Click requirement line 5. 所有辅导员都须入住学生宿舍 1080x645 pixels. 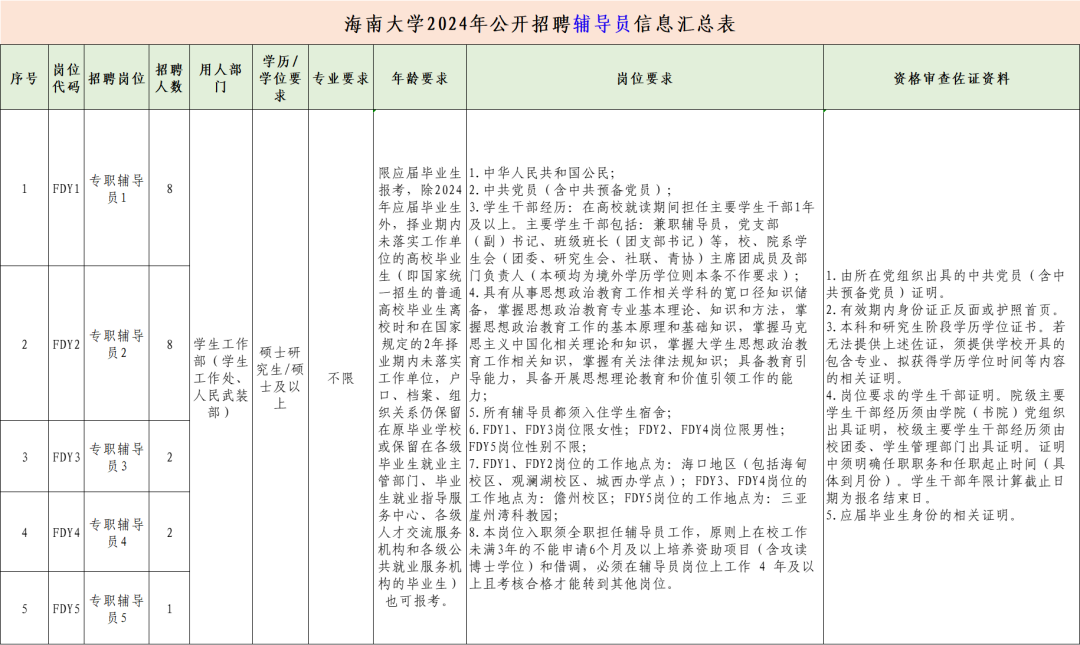click(x=571, y=412)
